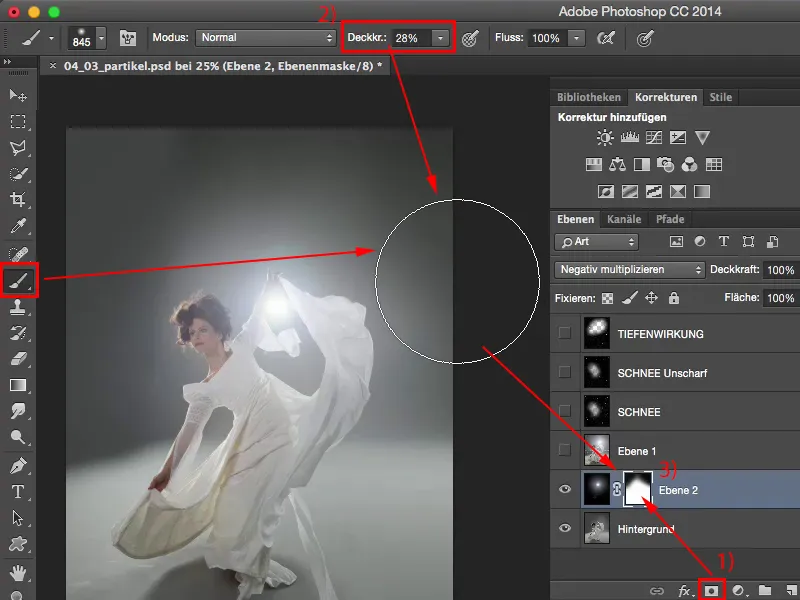Select the Eraser tool
The width and height of the screenshot is (800, 600).
tap(18, 359)
